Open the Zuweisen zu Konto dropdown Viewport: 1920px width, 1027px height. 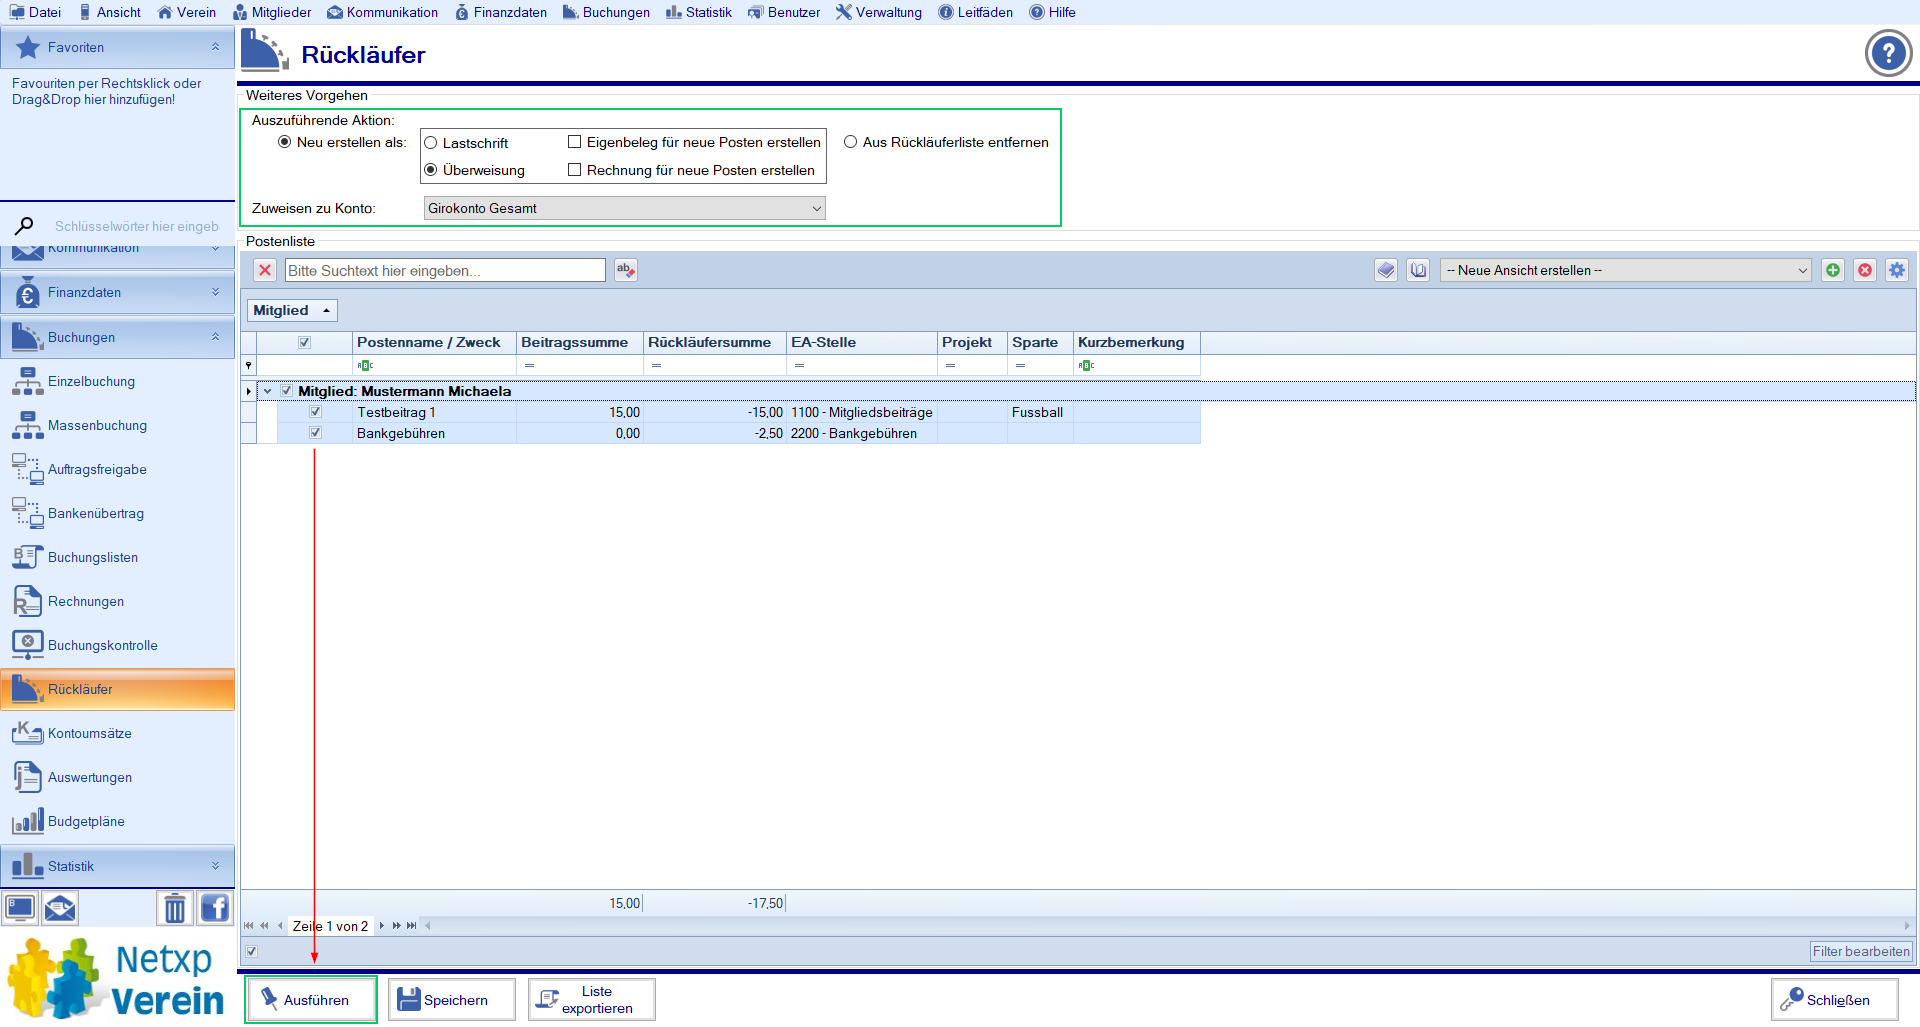tap(624, 208)
